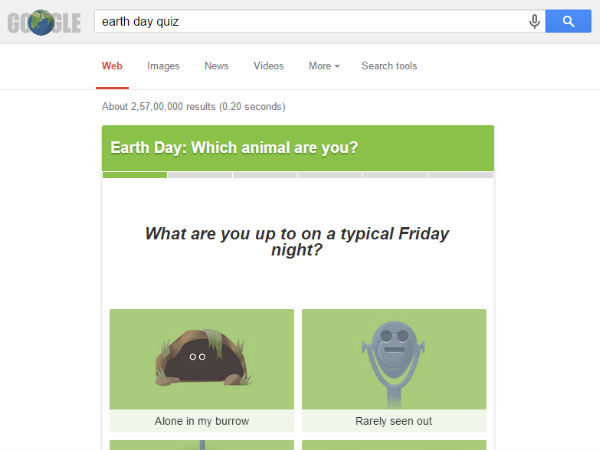This screenshot has width=600, height=450.
Task: Click the first quiz progress segment
Action: (135, 175)
